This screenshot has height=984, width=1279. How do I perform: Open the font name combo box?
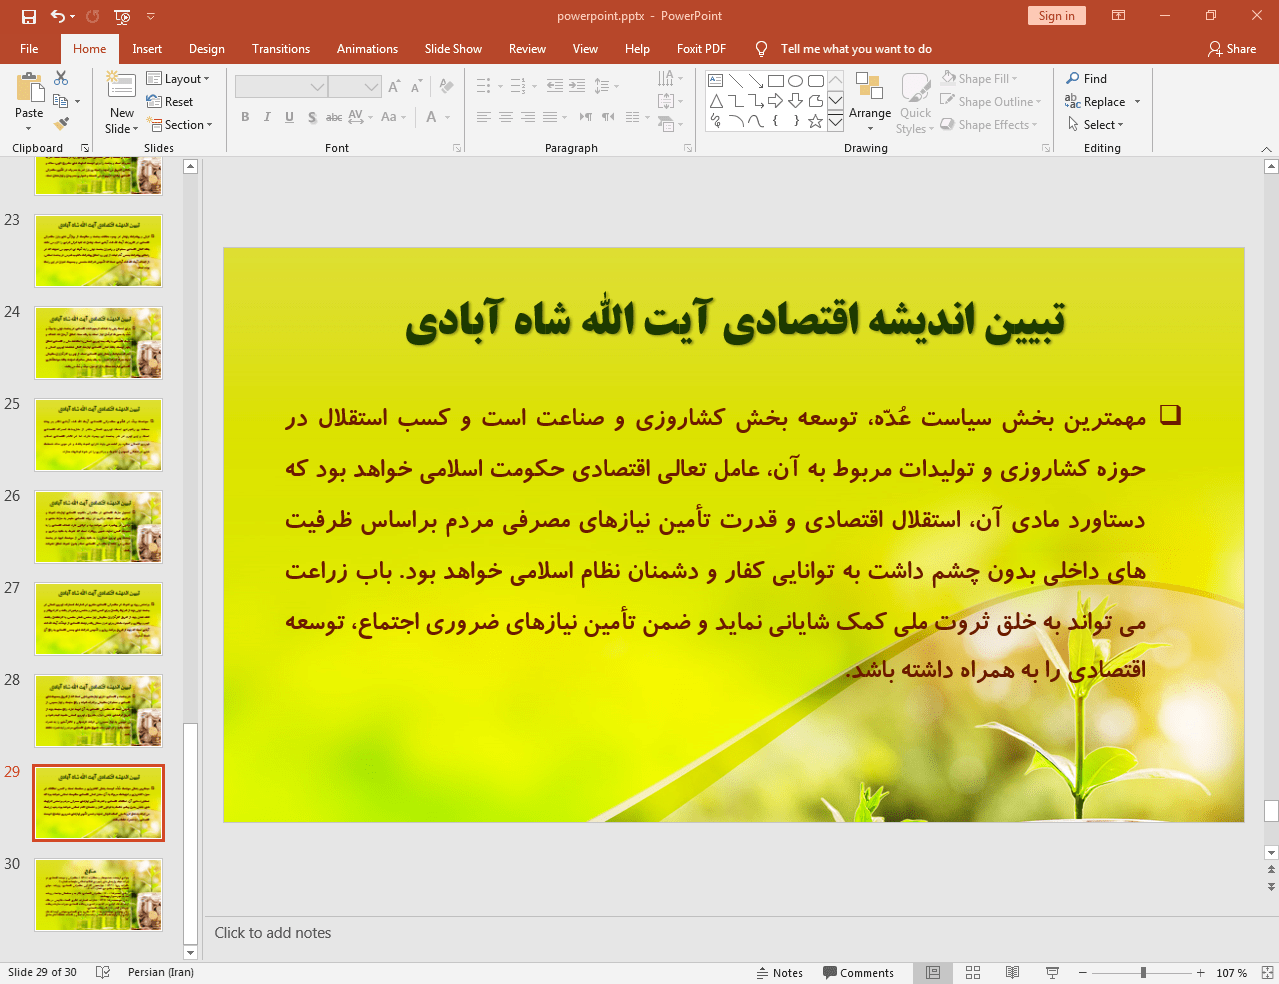[x=281, y=87]
